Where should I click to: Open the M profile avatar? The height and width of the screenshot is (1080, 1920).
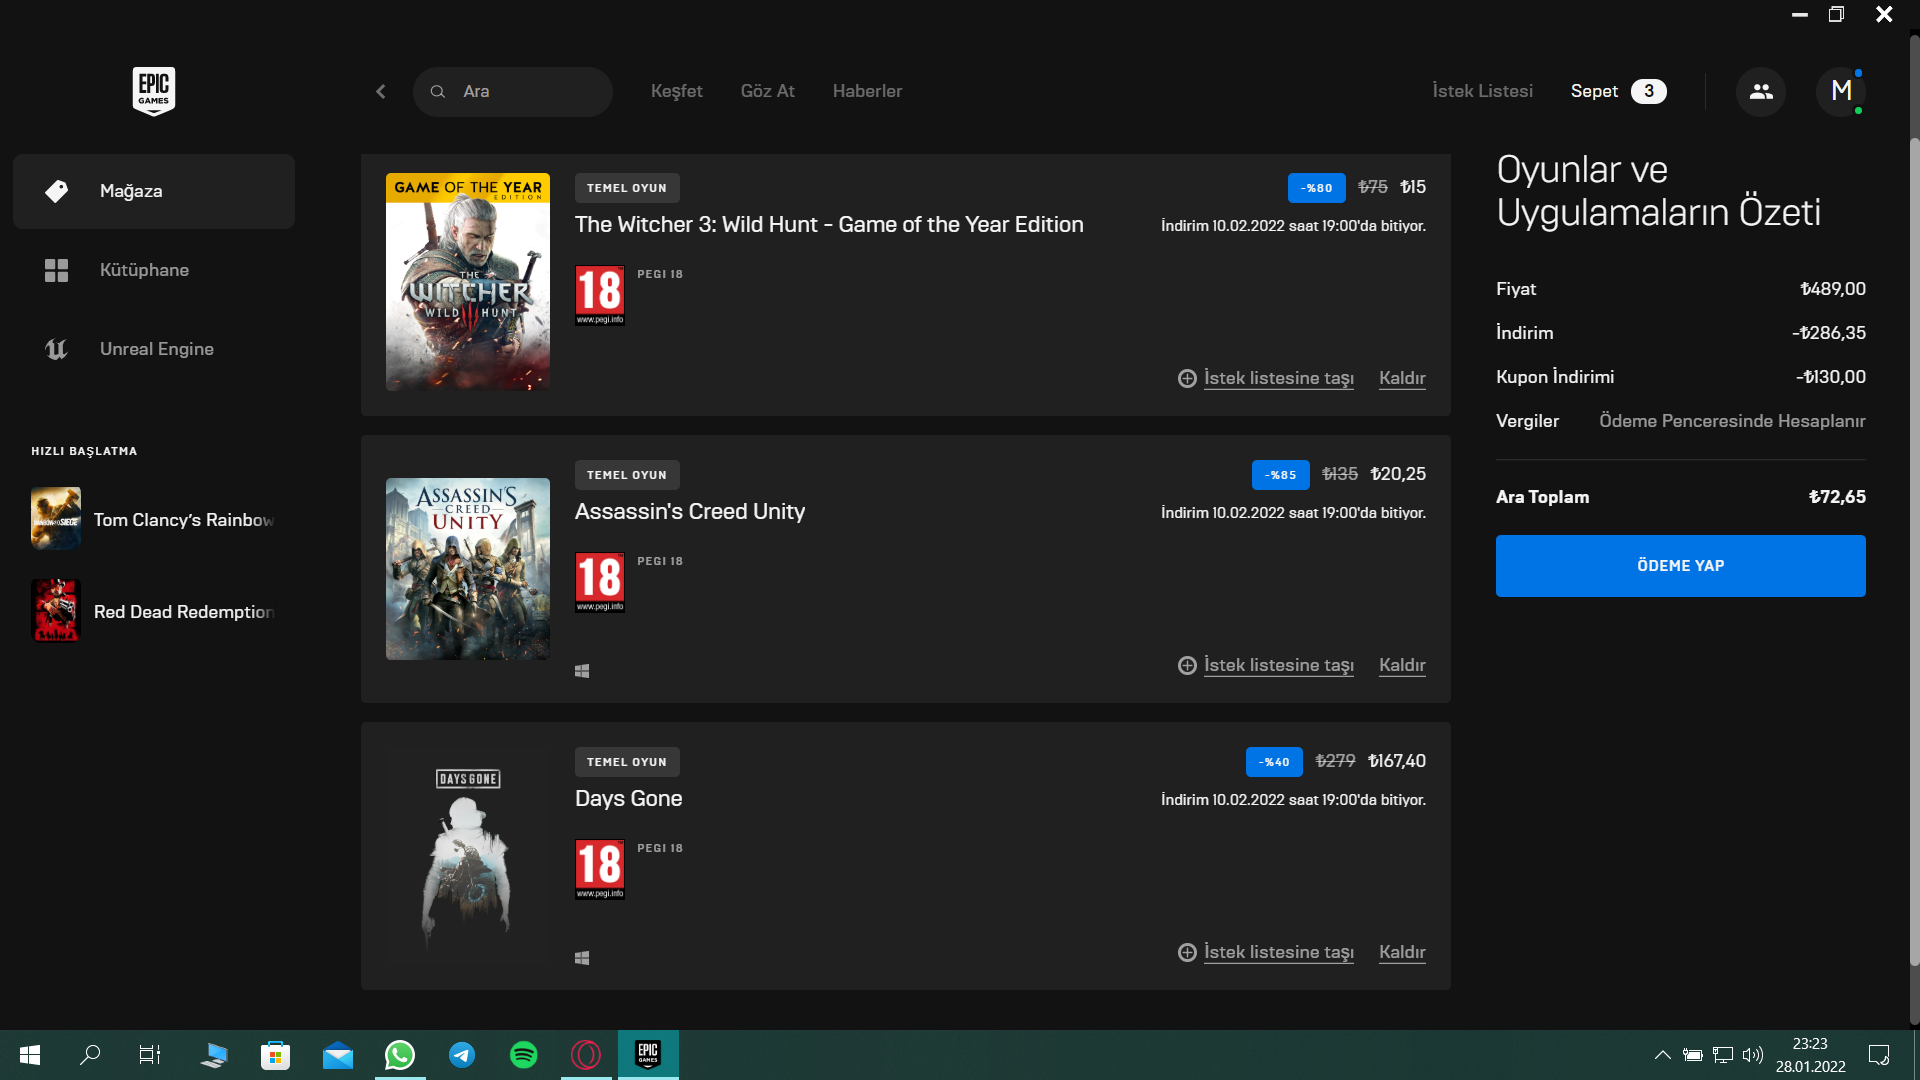point(1841,92)
